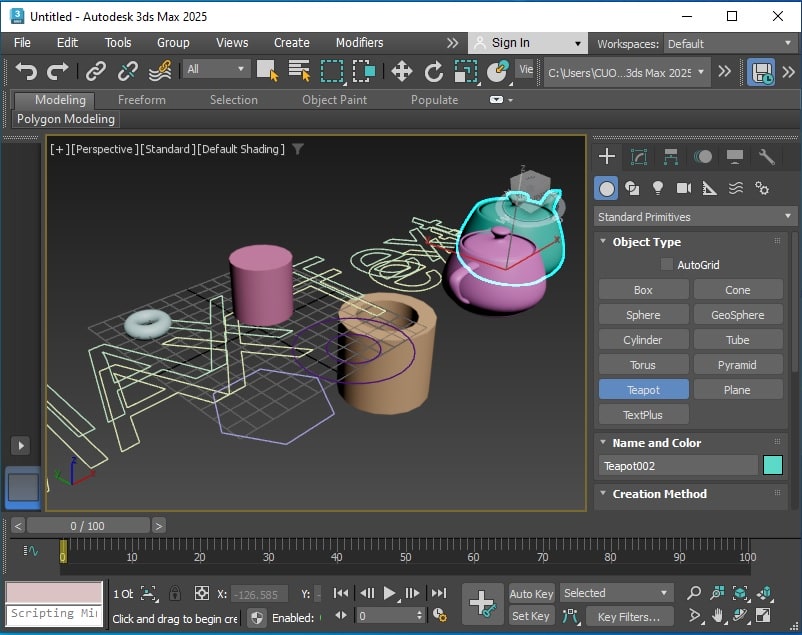The width and height of the screenshot is (802, 635).
Task: Open the Create menu
Action: pos(292,43)
